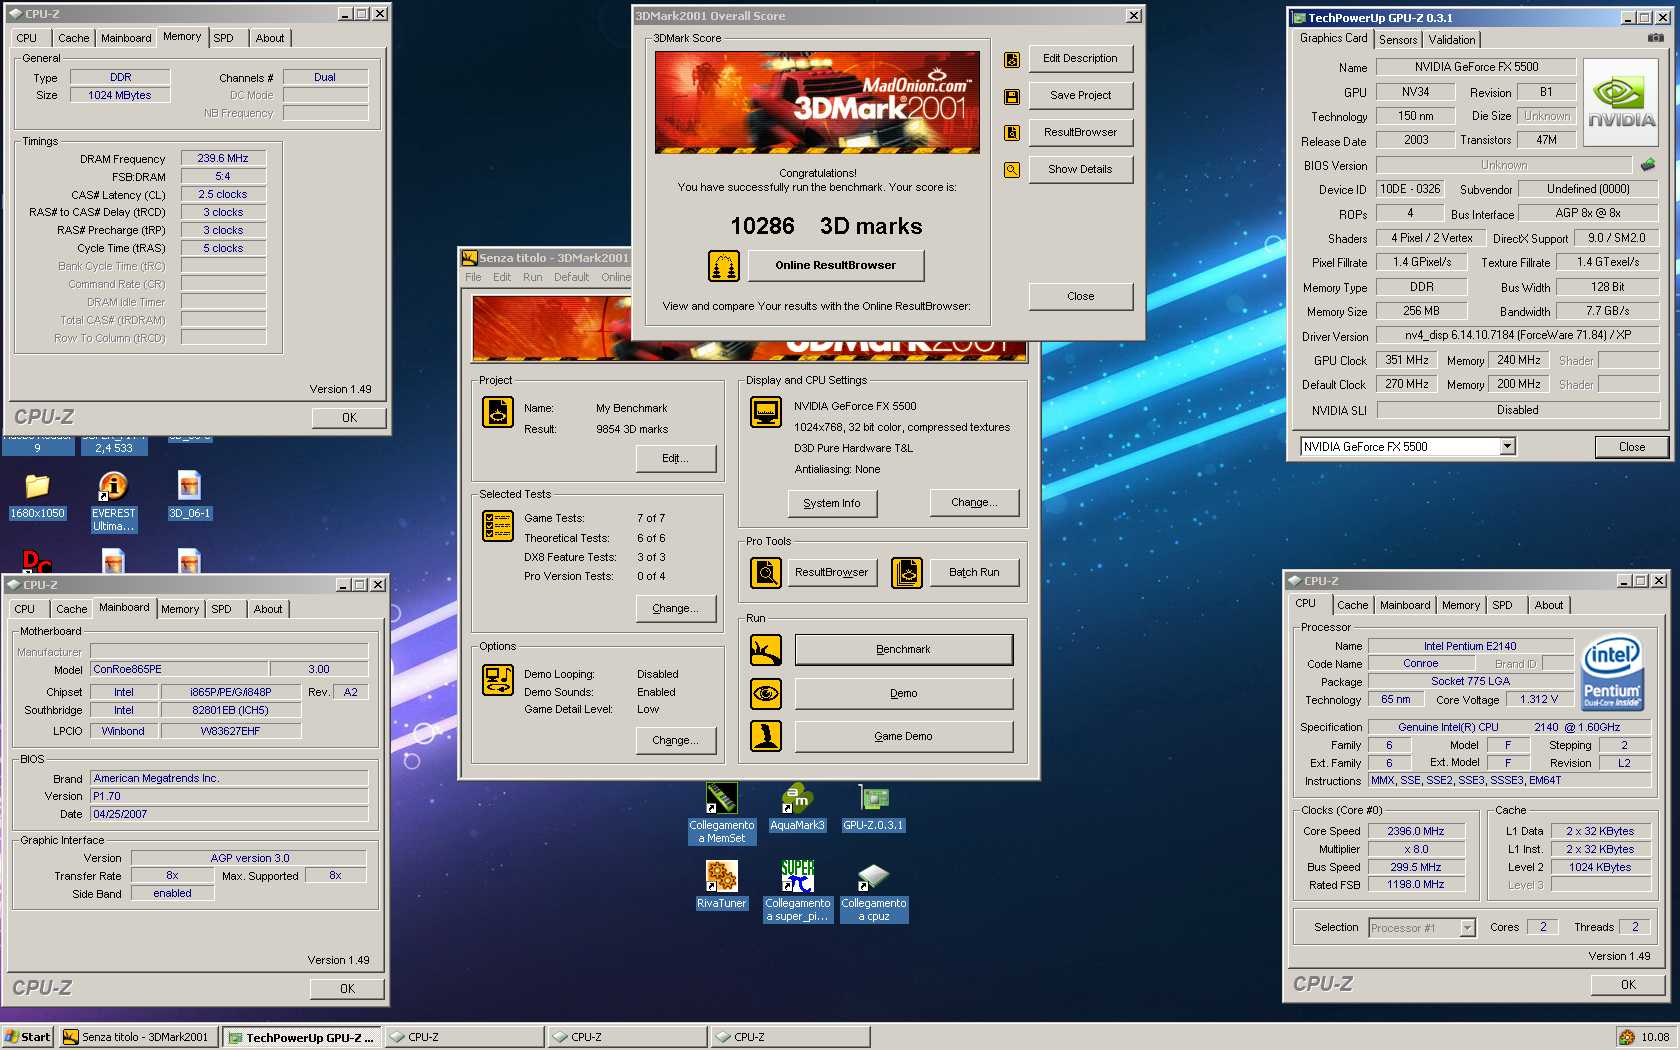Switch to TechPowerUp GPU-Z taskbar item

[x=302, y=1037]
